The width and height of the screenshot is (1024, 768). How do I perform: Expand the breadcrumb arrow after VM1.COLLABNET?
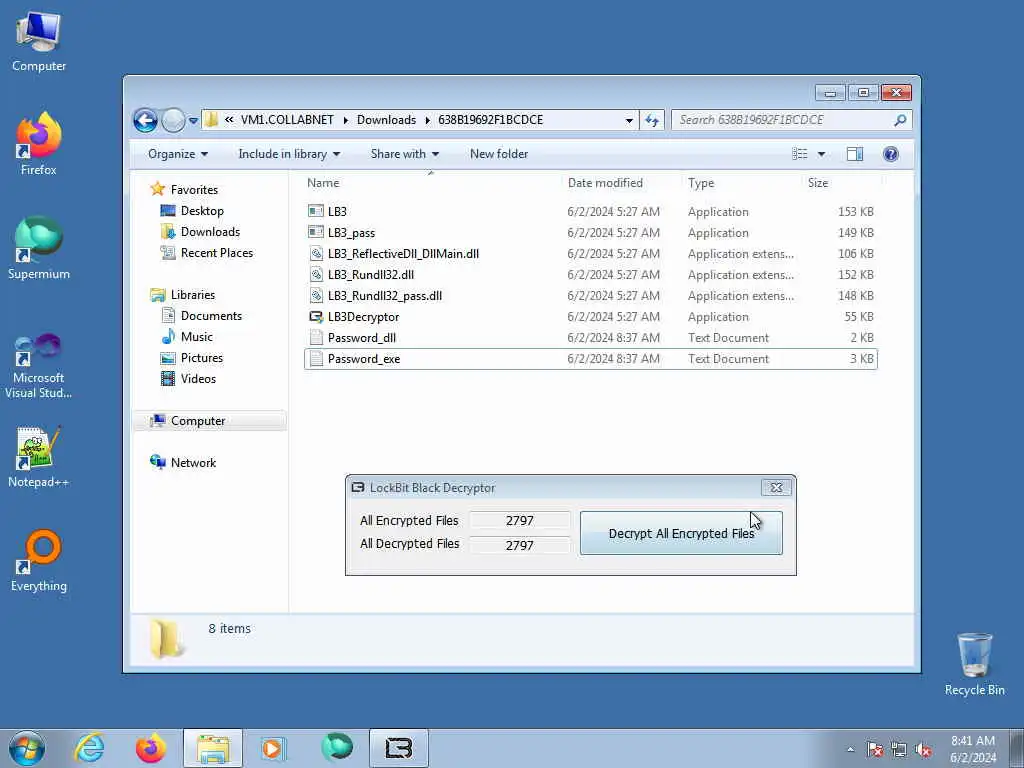pos(345,120)
